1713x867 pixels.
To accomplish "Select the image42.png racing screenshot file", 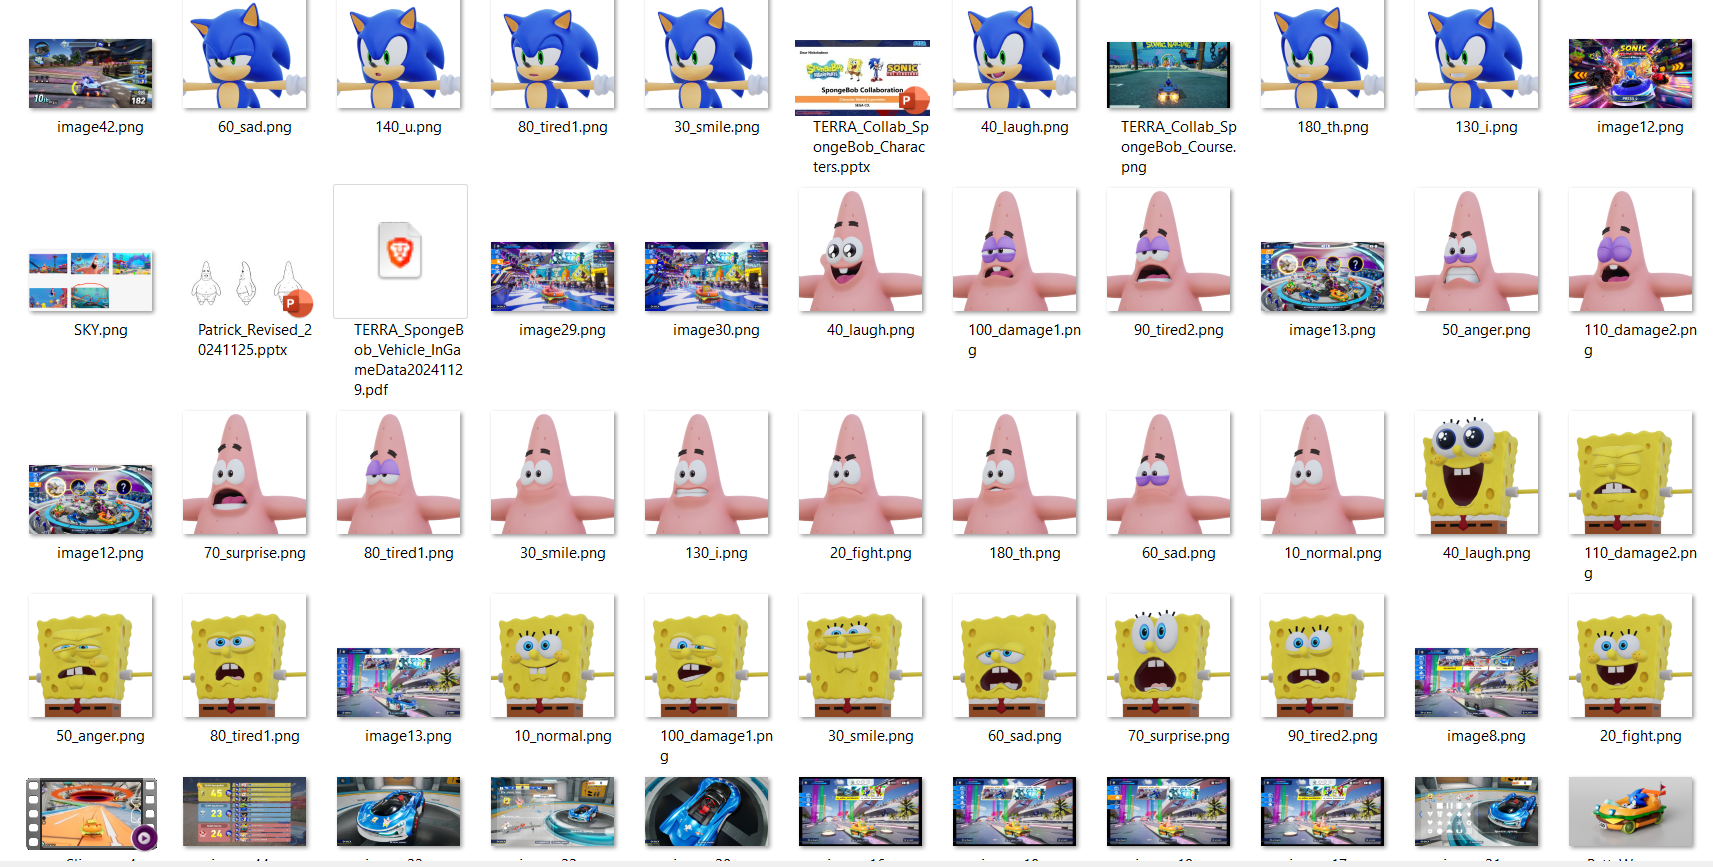I will point(91,74).
